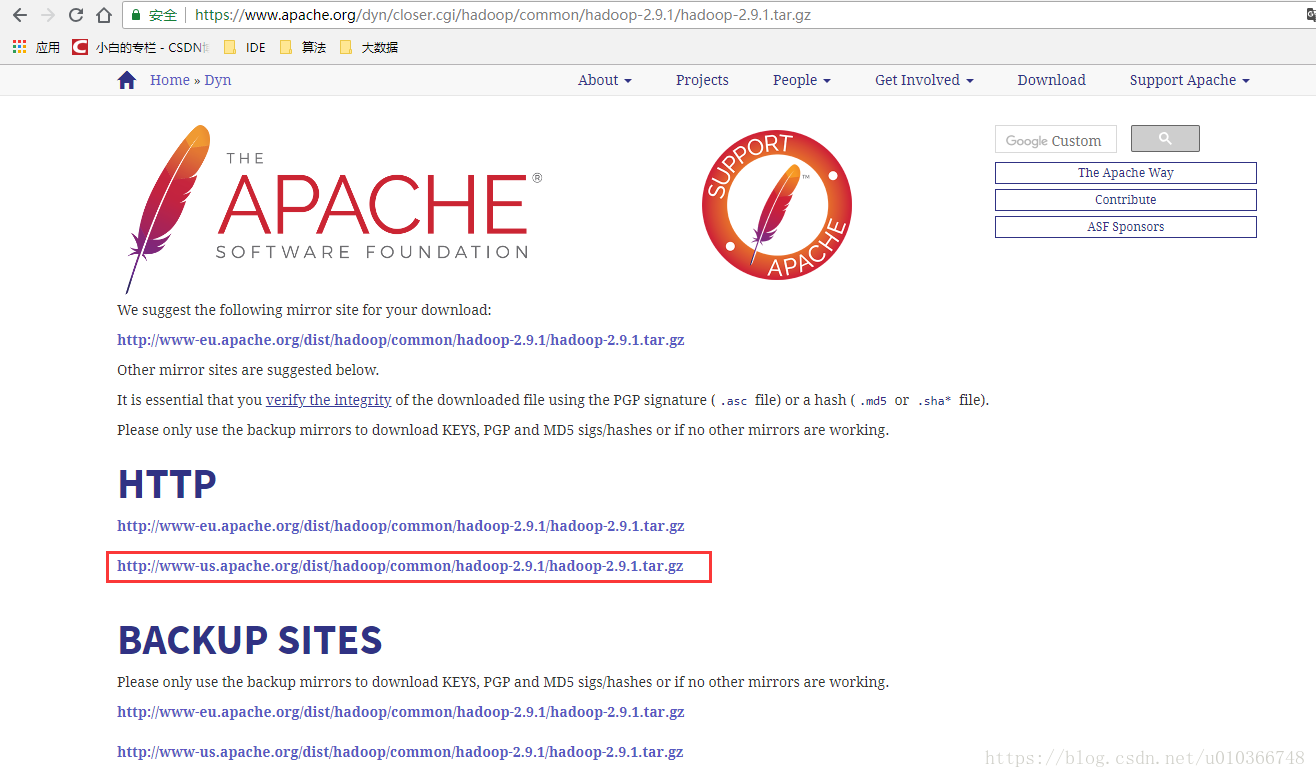Open the apps grid bookmark icon
1316x778 pixels.
(x=19, y=47)
